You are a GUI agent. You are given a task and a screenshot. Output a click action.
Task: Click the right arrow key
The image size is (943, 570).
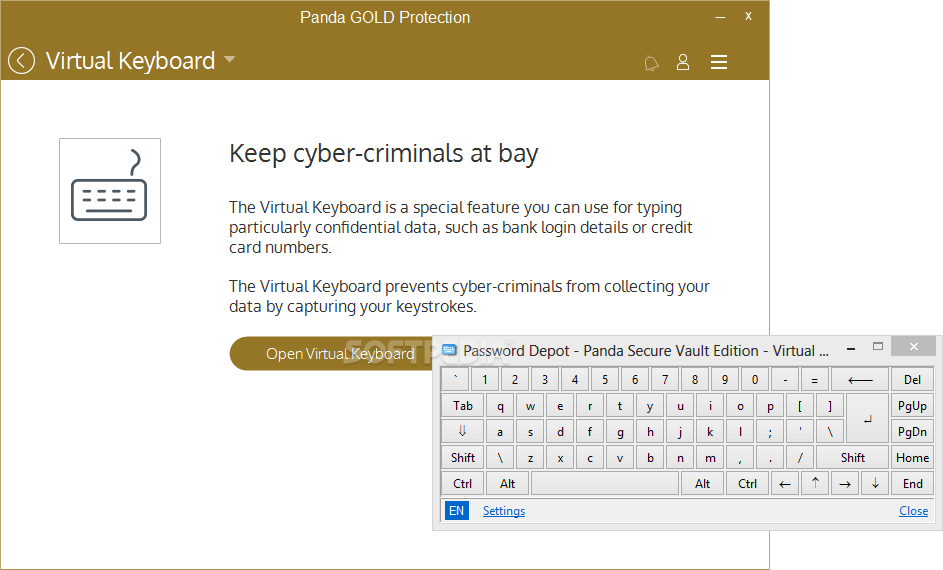tap(845, 483)
